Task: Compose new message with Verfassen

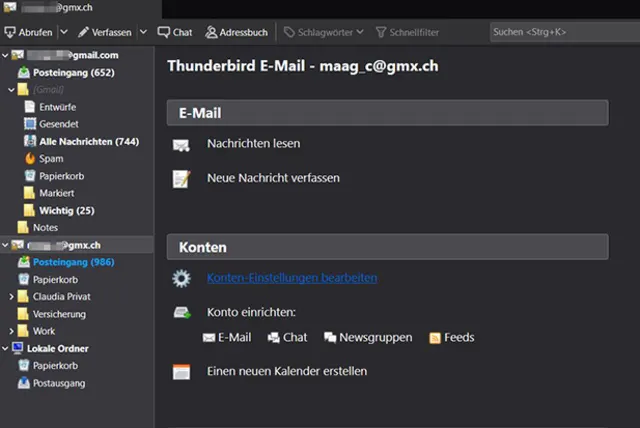Action: (104, 32)
